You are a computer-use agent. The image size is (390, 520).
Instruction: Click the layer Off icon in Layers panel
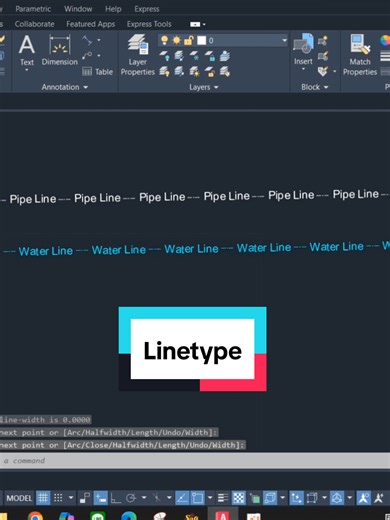(165, 56)
